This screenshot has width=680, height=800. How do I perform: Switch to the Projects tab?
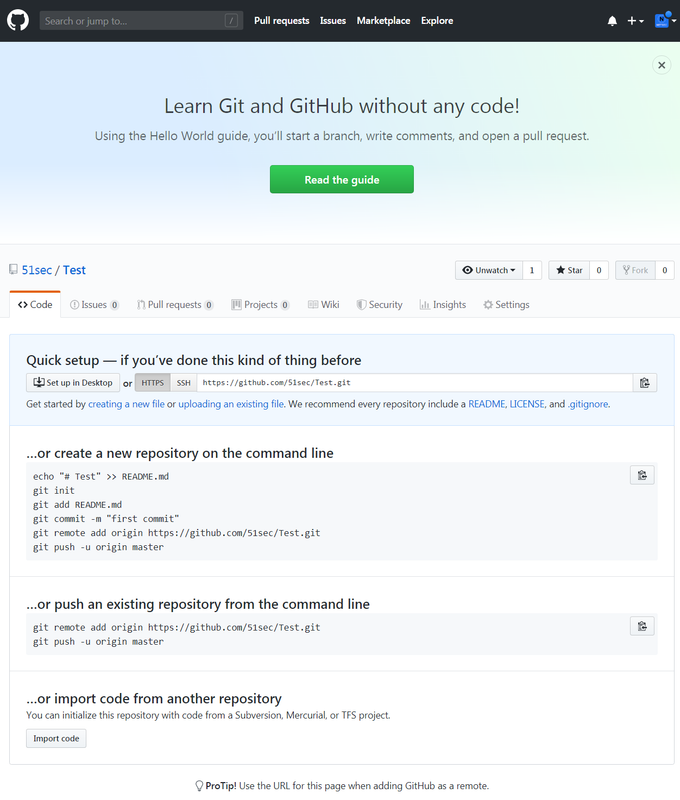pos(260,305)
